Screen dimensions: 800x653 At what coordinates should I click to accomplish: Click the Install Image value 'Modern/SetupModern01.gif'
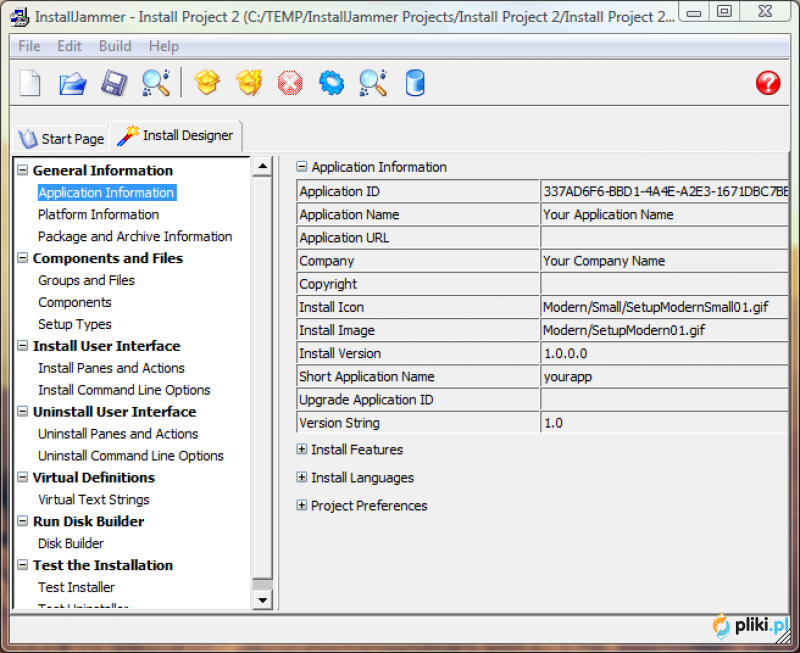click(664, 330)
